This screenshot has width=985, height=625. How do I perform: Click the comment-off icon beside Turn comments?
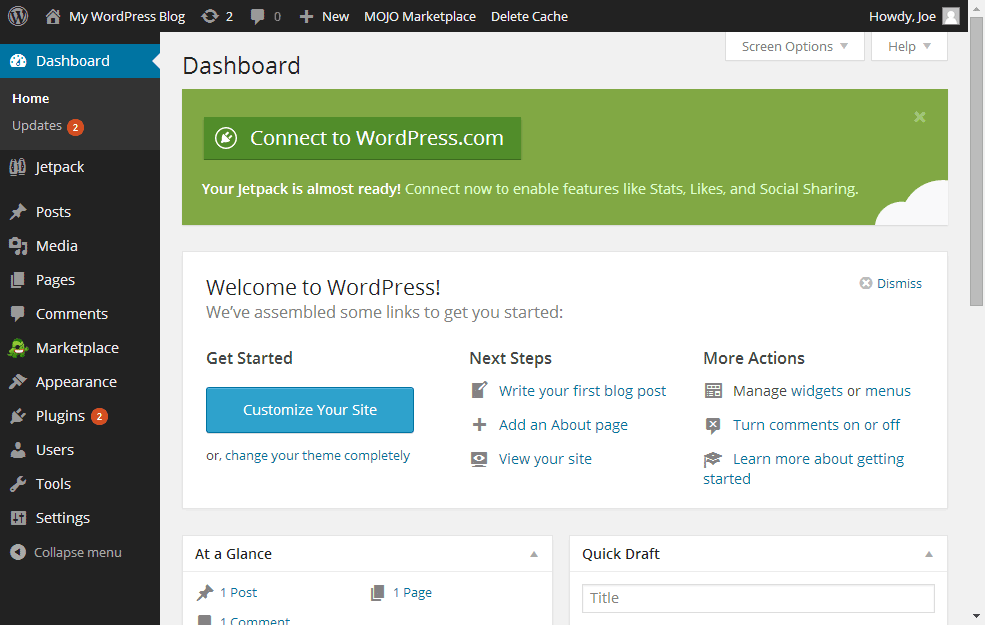point(713,425)
